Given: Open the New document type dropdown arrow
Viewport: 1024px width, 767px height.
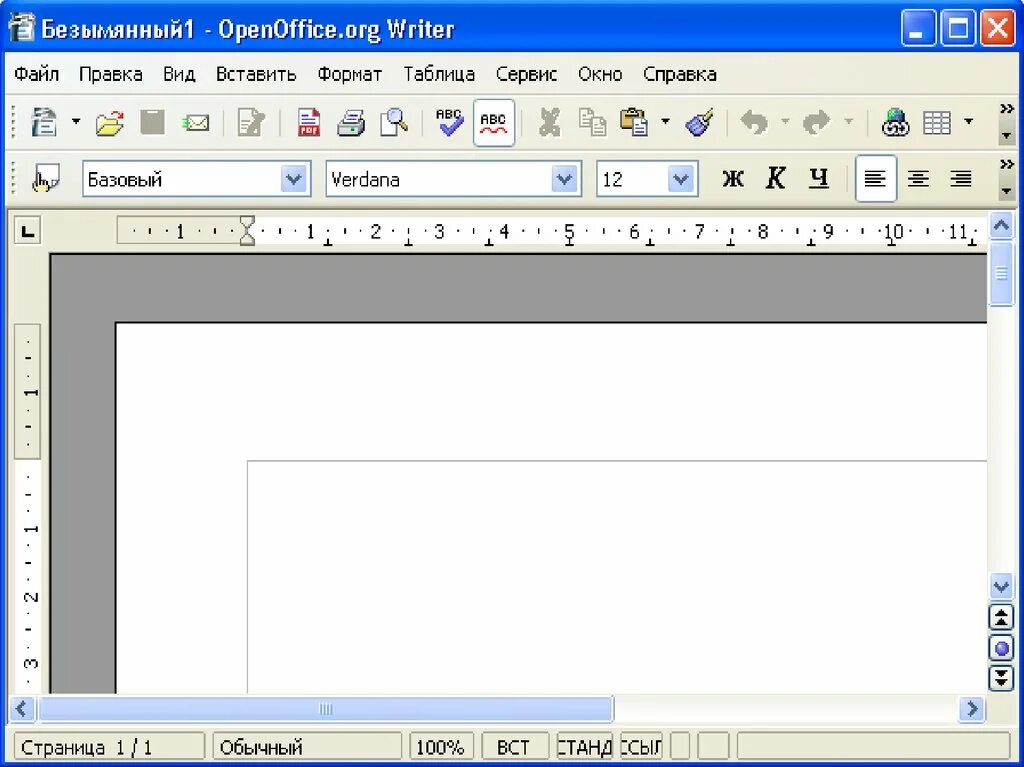Looking at the screenshot, I should (76, 122).
